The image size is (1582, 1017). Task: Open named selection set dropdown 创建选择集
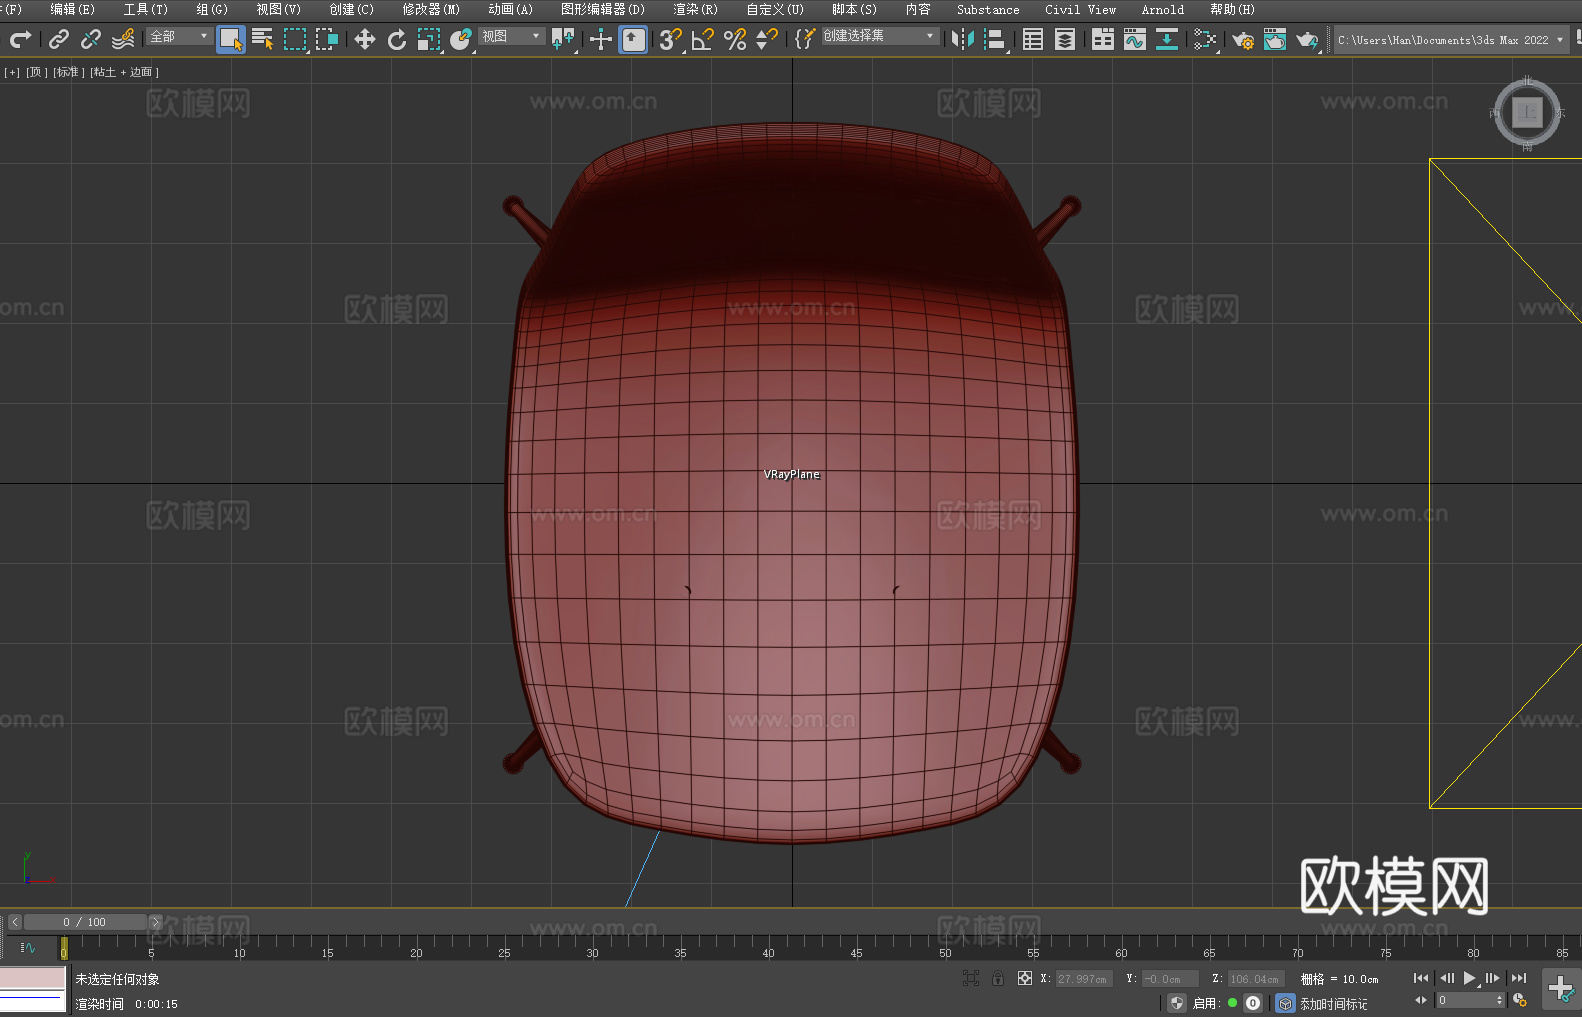[880, 36]
